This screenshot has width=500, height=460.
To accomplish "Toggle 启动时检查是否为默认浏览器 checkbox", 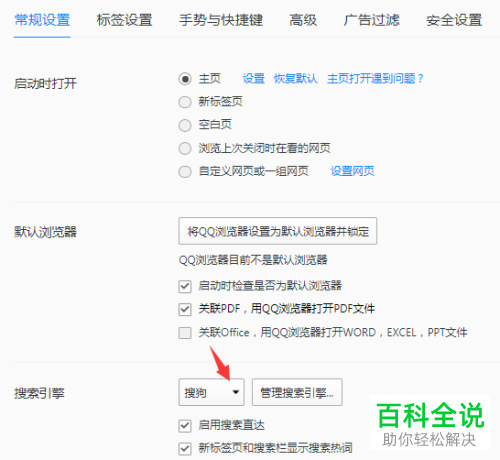I will pyautogui.click(x=185, y=286).
